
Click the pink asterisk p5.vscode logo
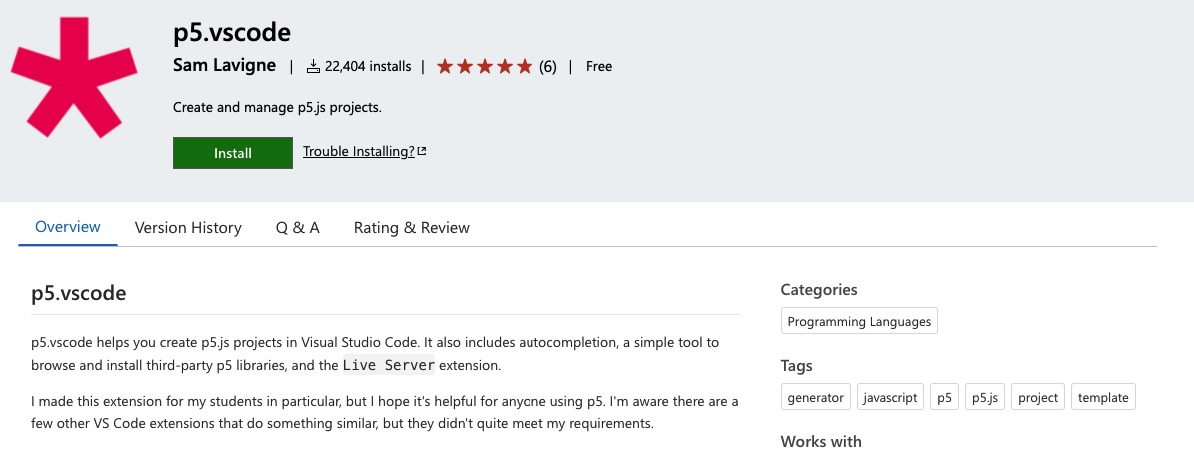click(74, 77)
